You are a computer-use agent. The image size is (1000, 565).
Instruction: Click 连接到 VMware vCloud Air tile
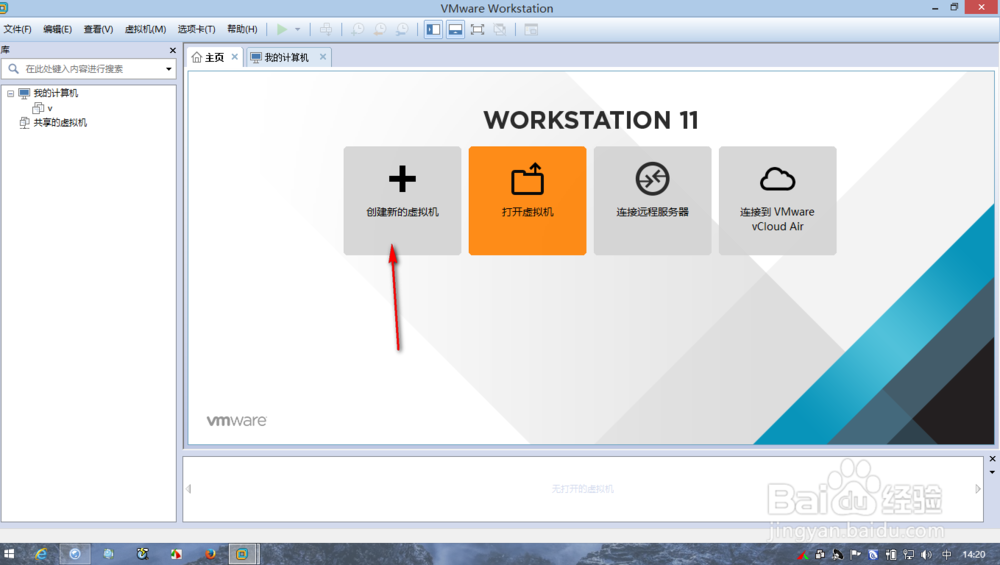coord(777,201)
